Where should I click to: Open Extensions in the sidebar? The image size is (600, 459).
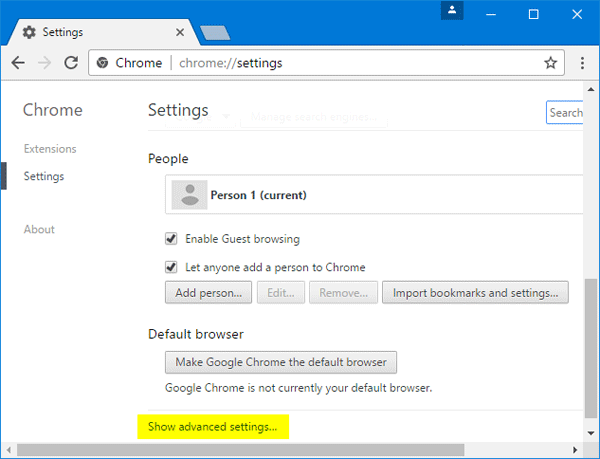(50, 149)
